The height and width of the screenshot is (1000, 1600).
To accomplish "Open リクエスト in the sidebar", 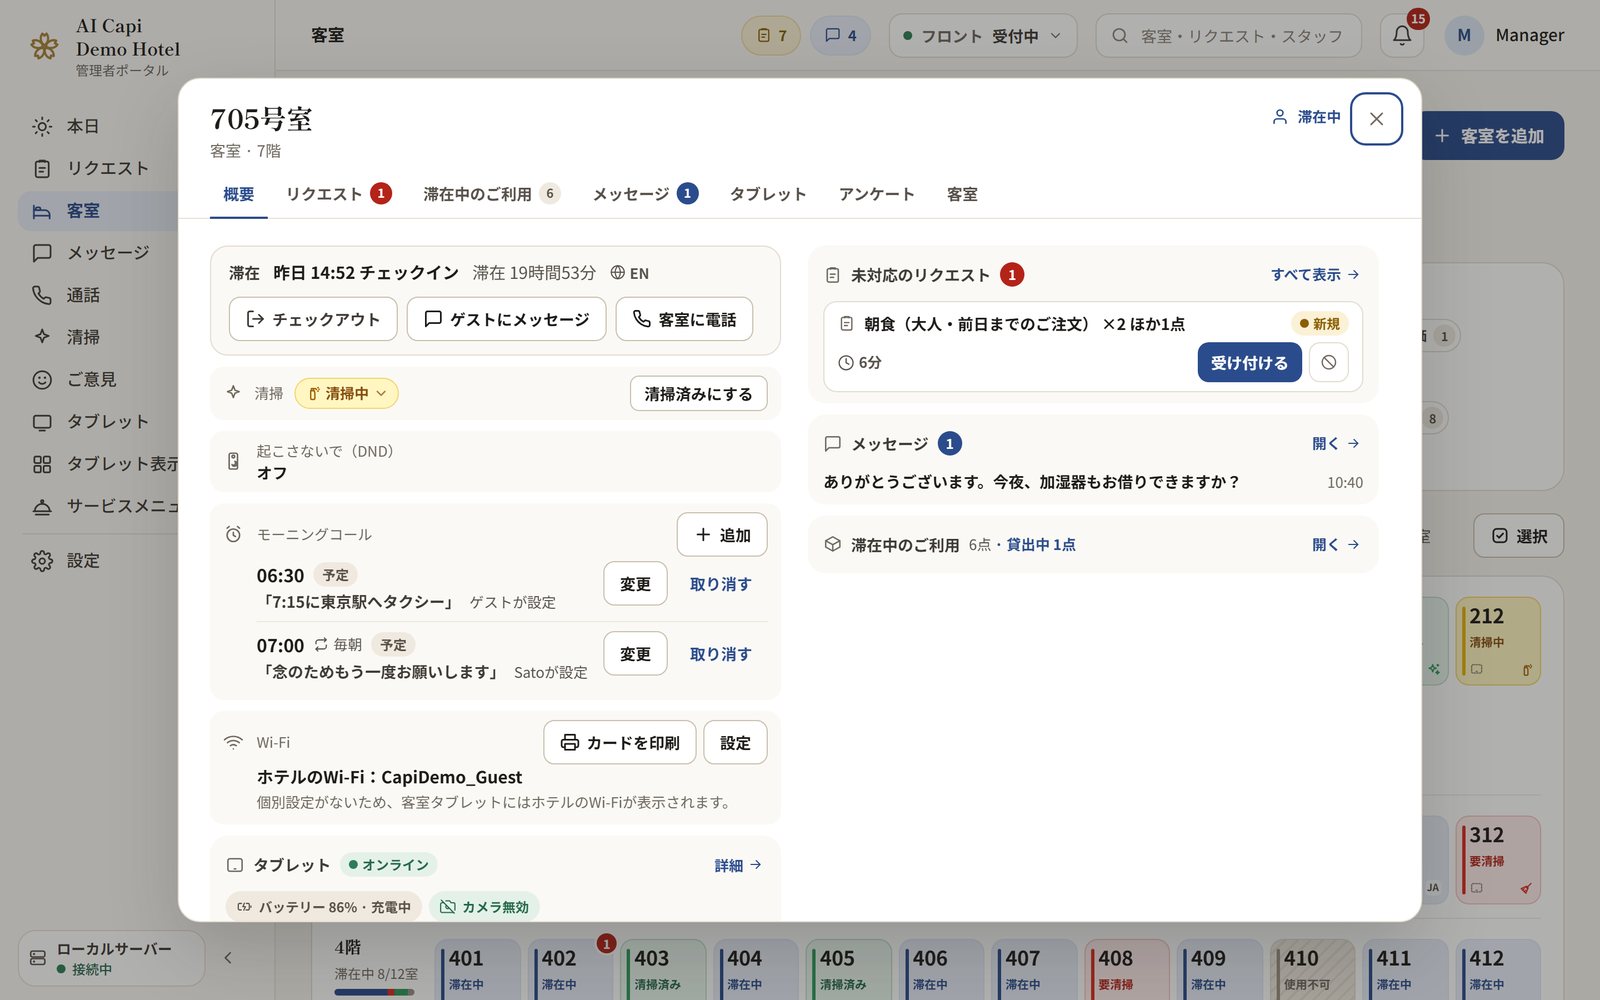I will coord(98,168).
